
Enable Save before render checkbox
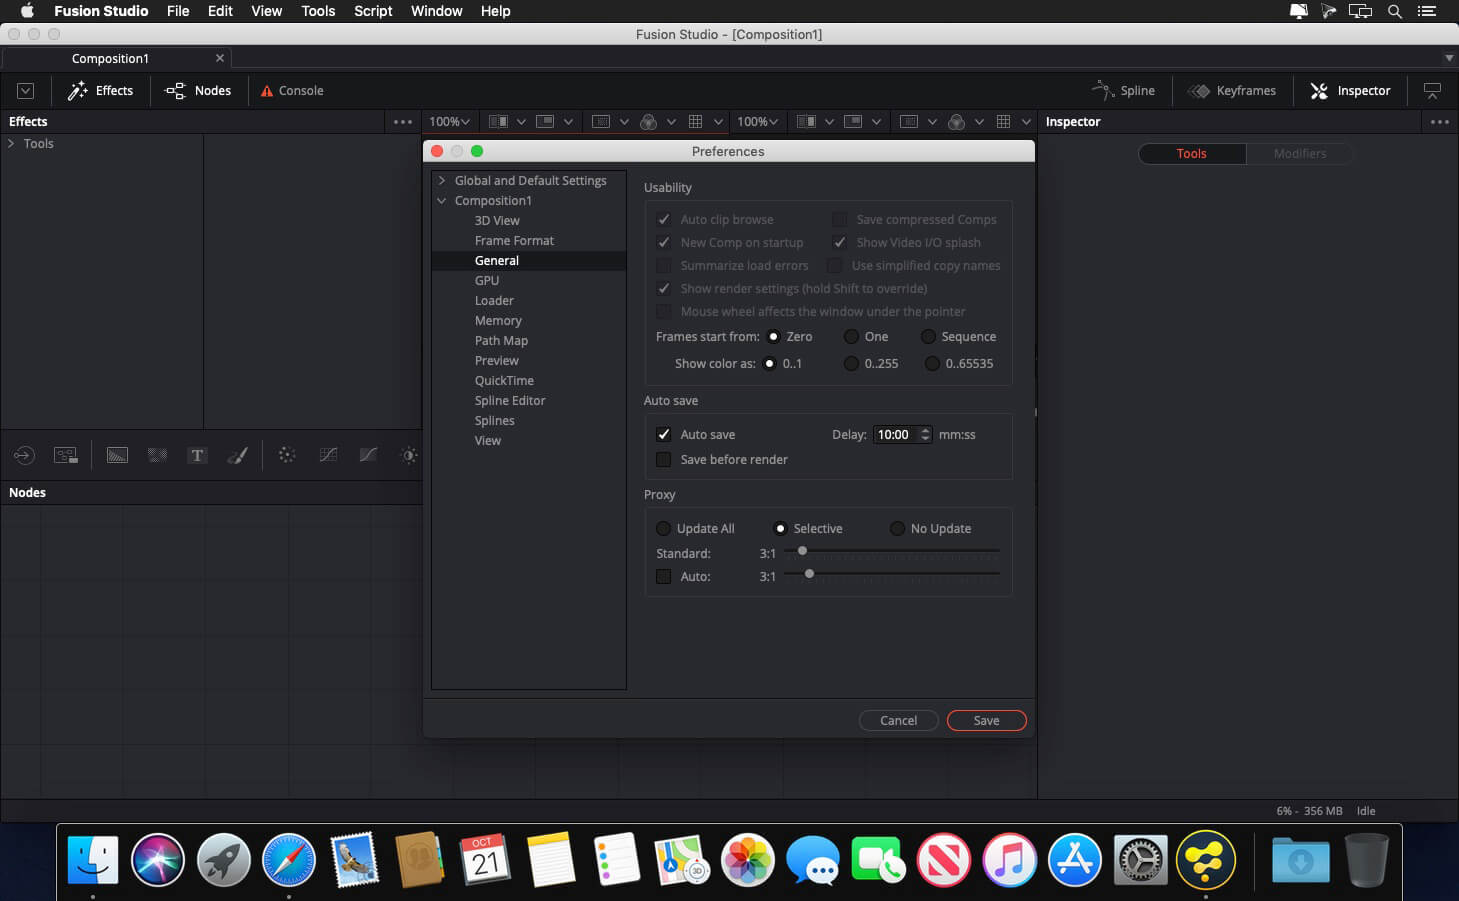click(x=663, y=460)
